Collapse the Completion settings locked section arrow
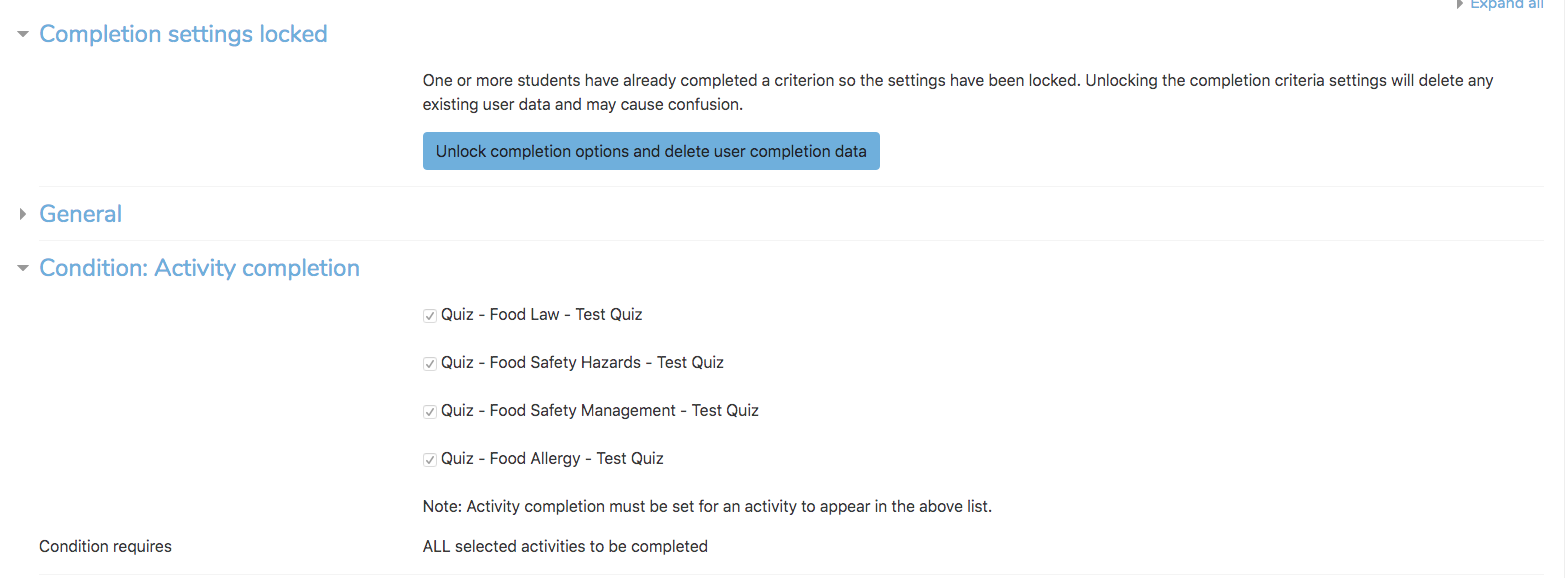The width and height of the screenshot is (1565, 578). [22, 34]
